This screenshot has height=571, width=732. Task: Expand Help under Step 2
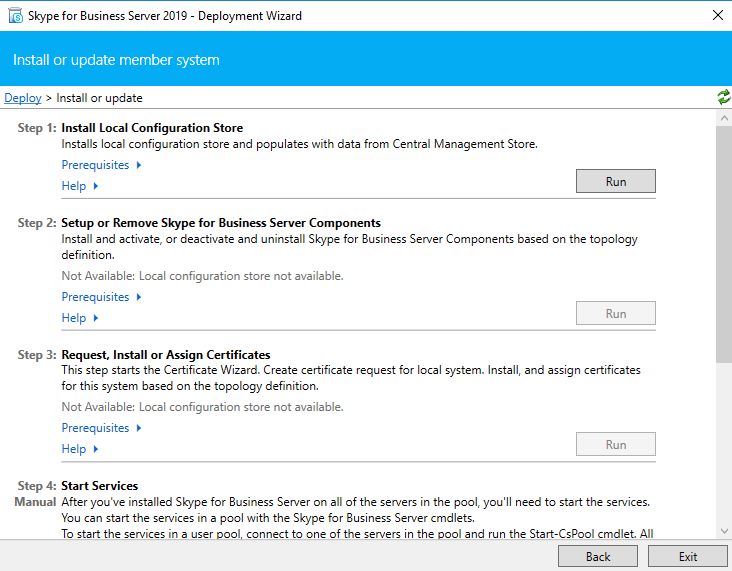coord(80,318)
